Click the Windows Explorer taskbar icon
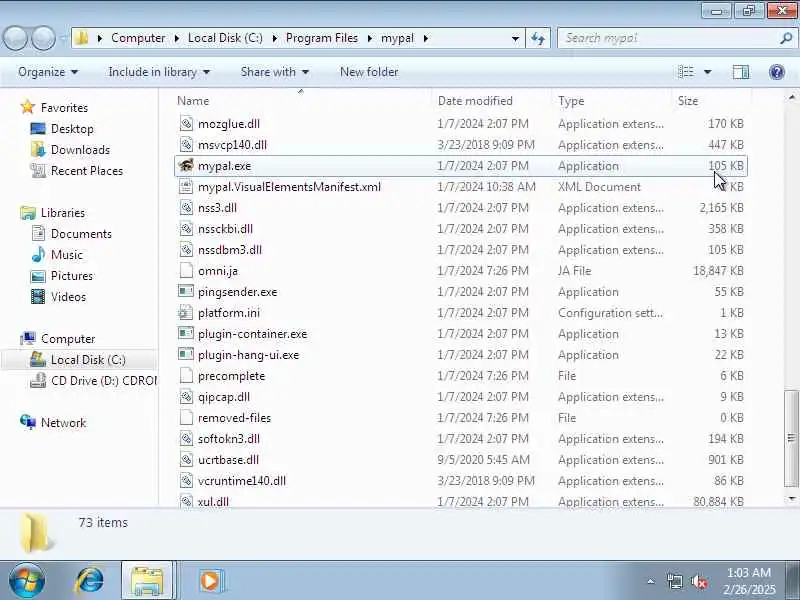 tap(148, 581)
